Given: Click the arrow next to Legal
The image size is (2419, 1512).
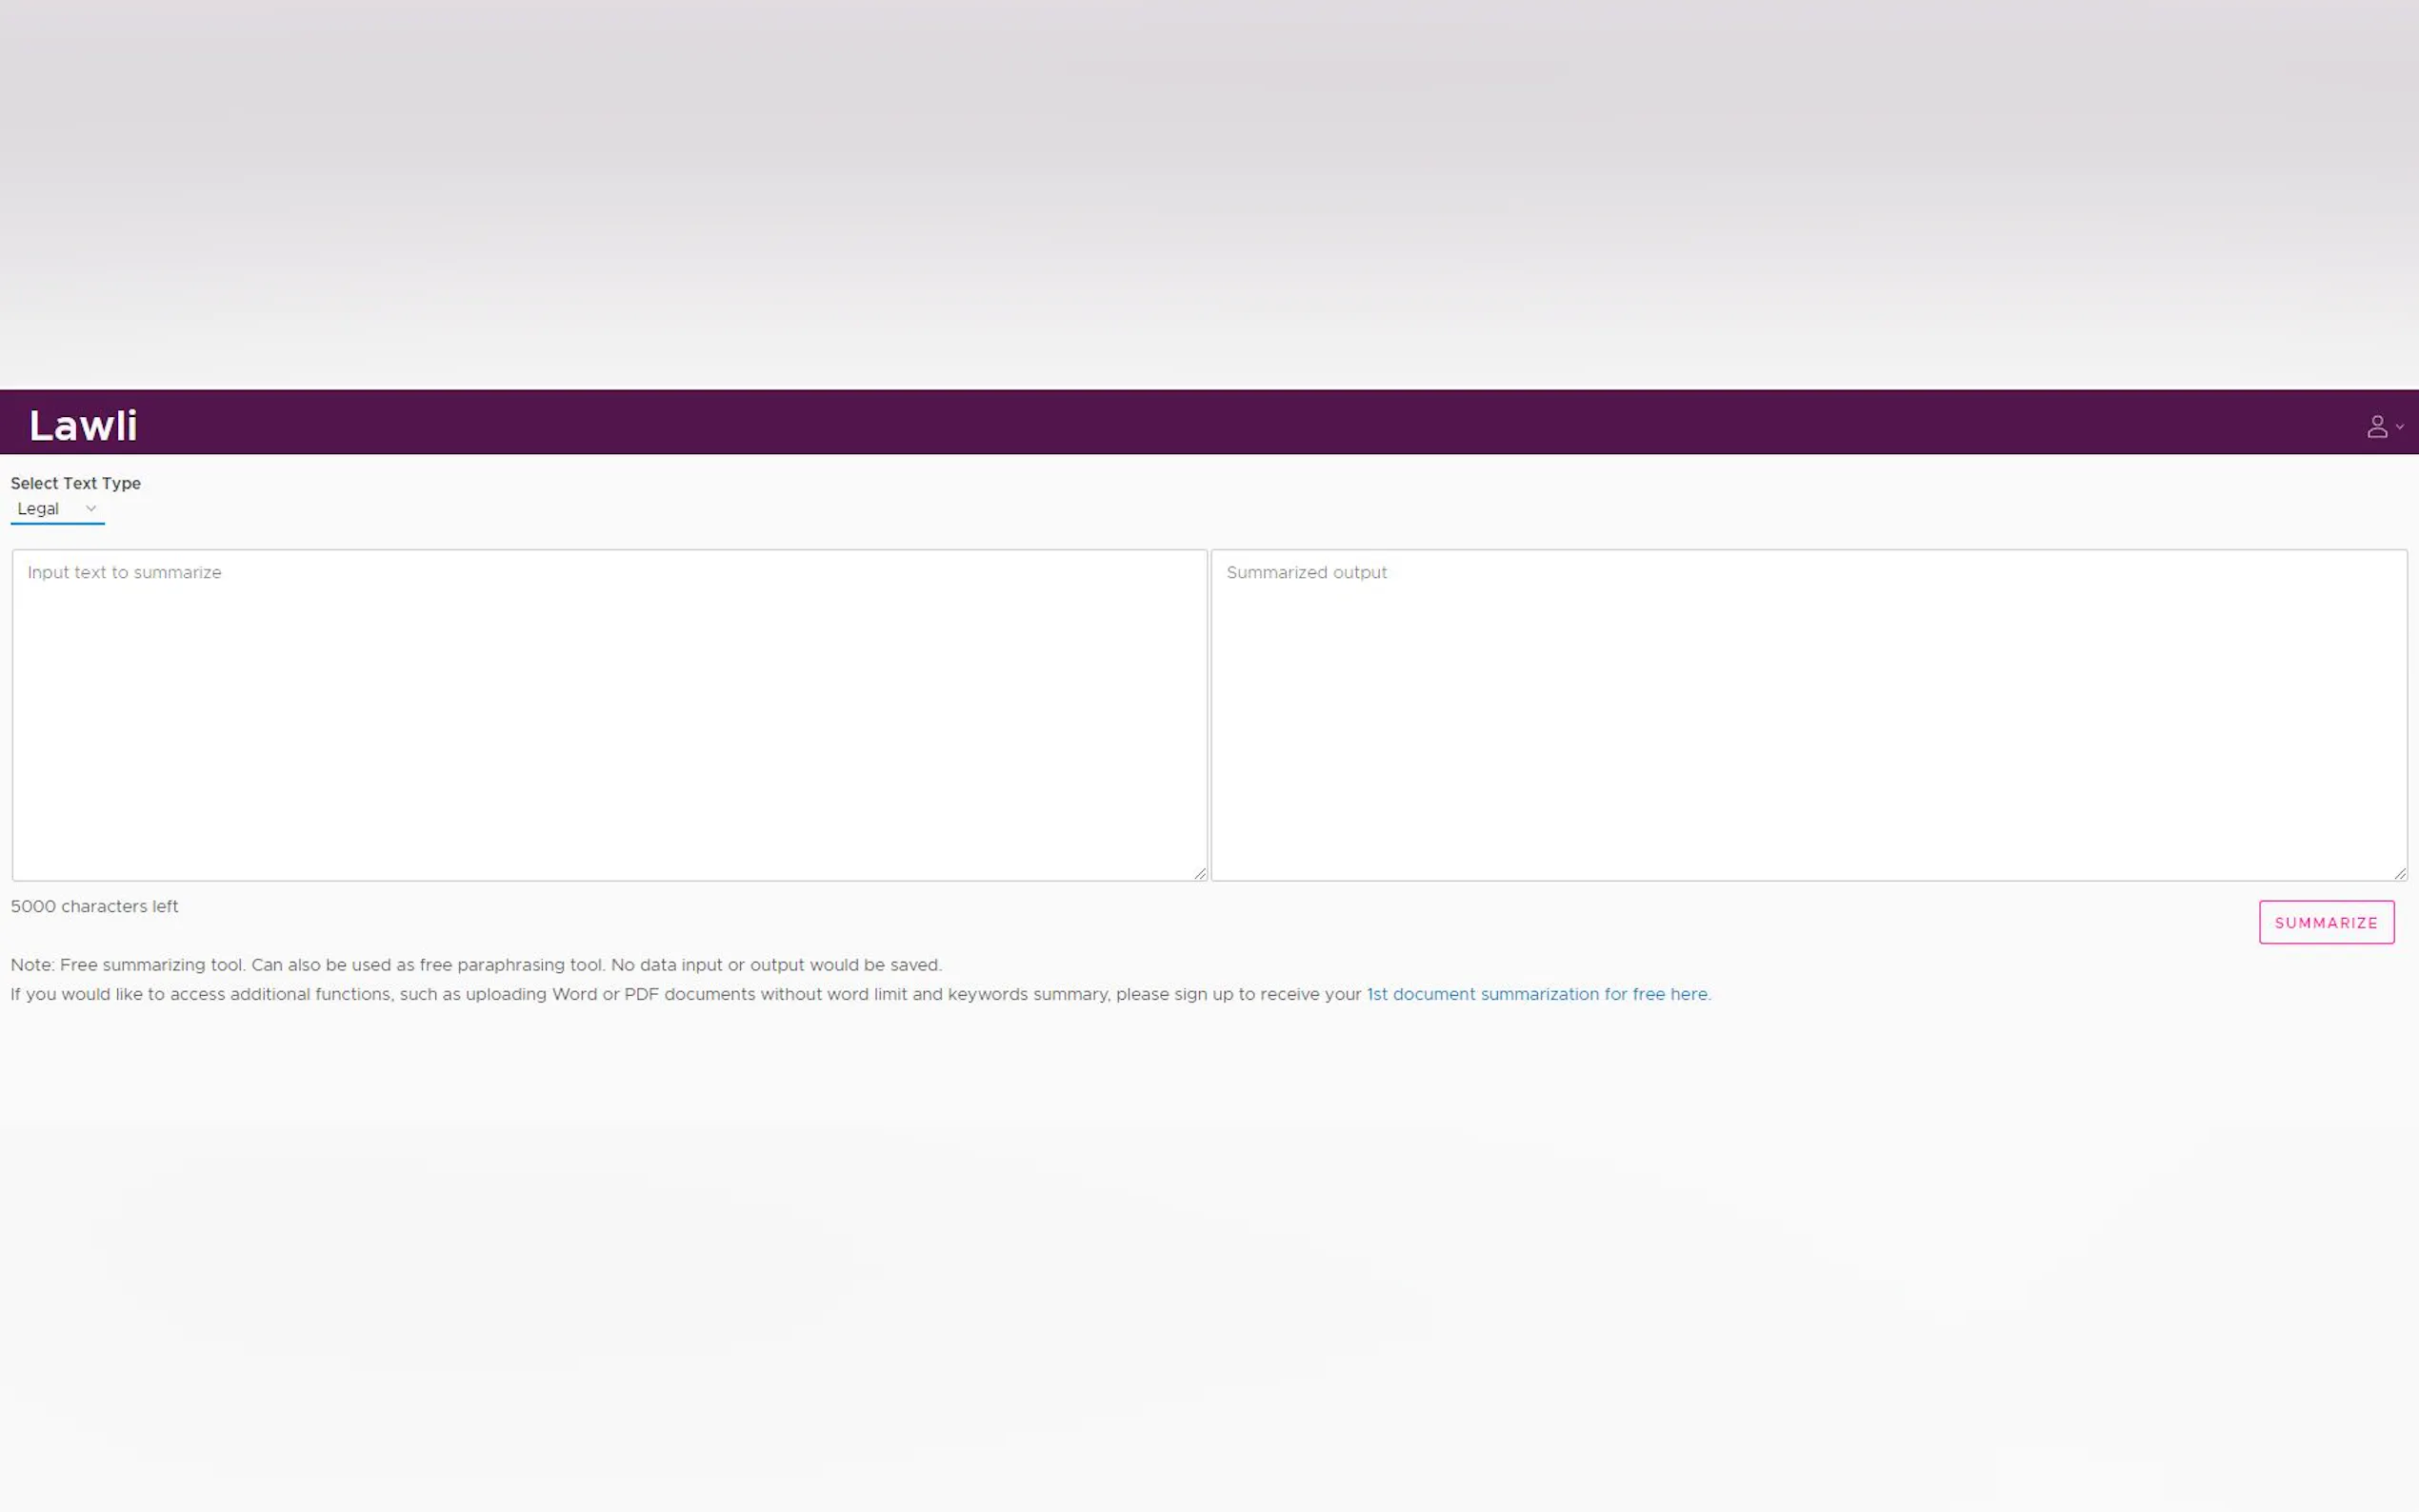Looking at the screenshot, I should click(91, 509).
